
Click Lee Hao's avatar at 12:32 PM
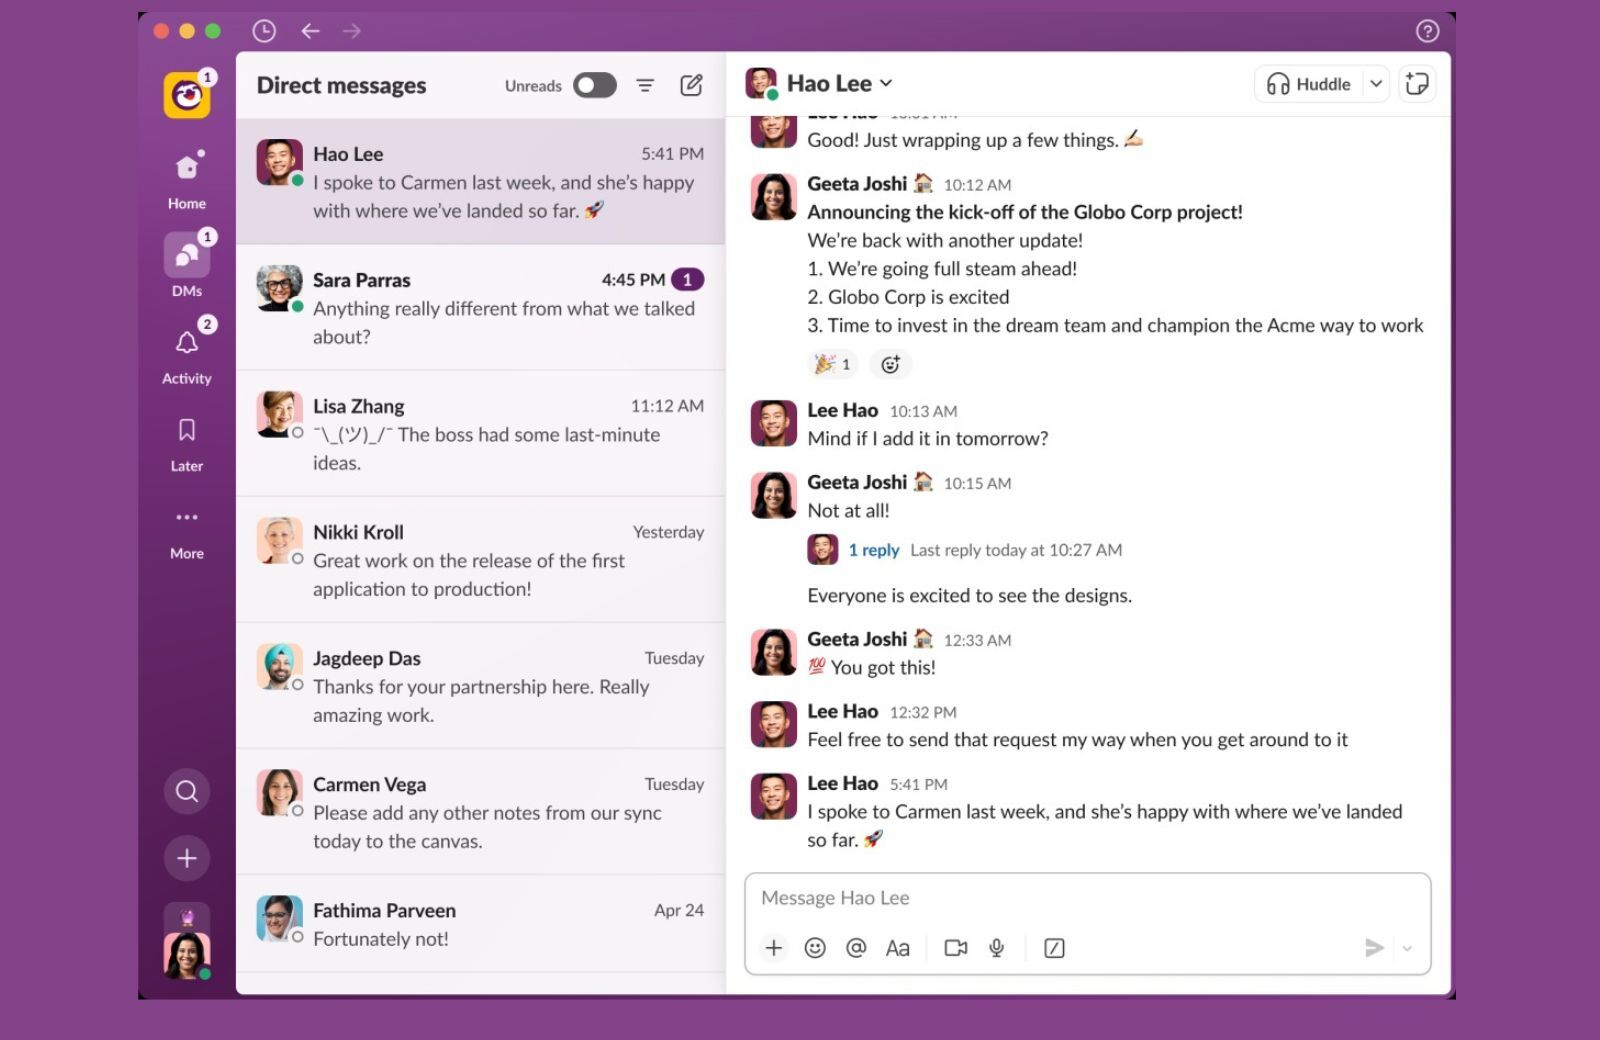pyautogui.click(x=774, y=724)
